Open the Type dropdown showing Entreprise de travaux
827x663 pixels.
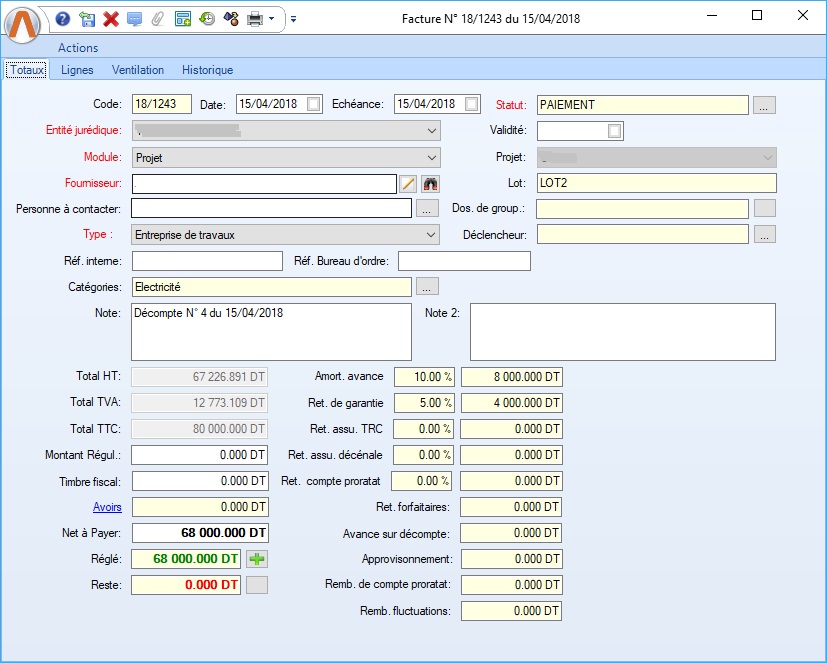click(431, 235)
